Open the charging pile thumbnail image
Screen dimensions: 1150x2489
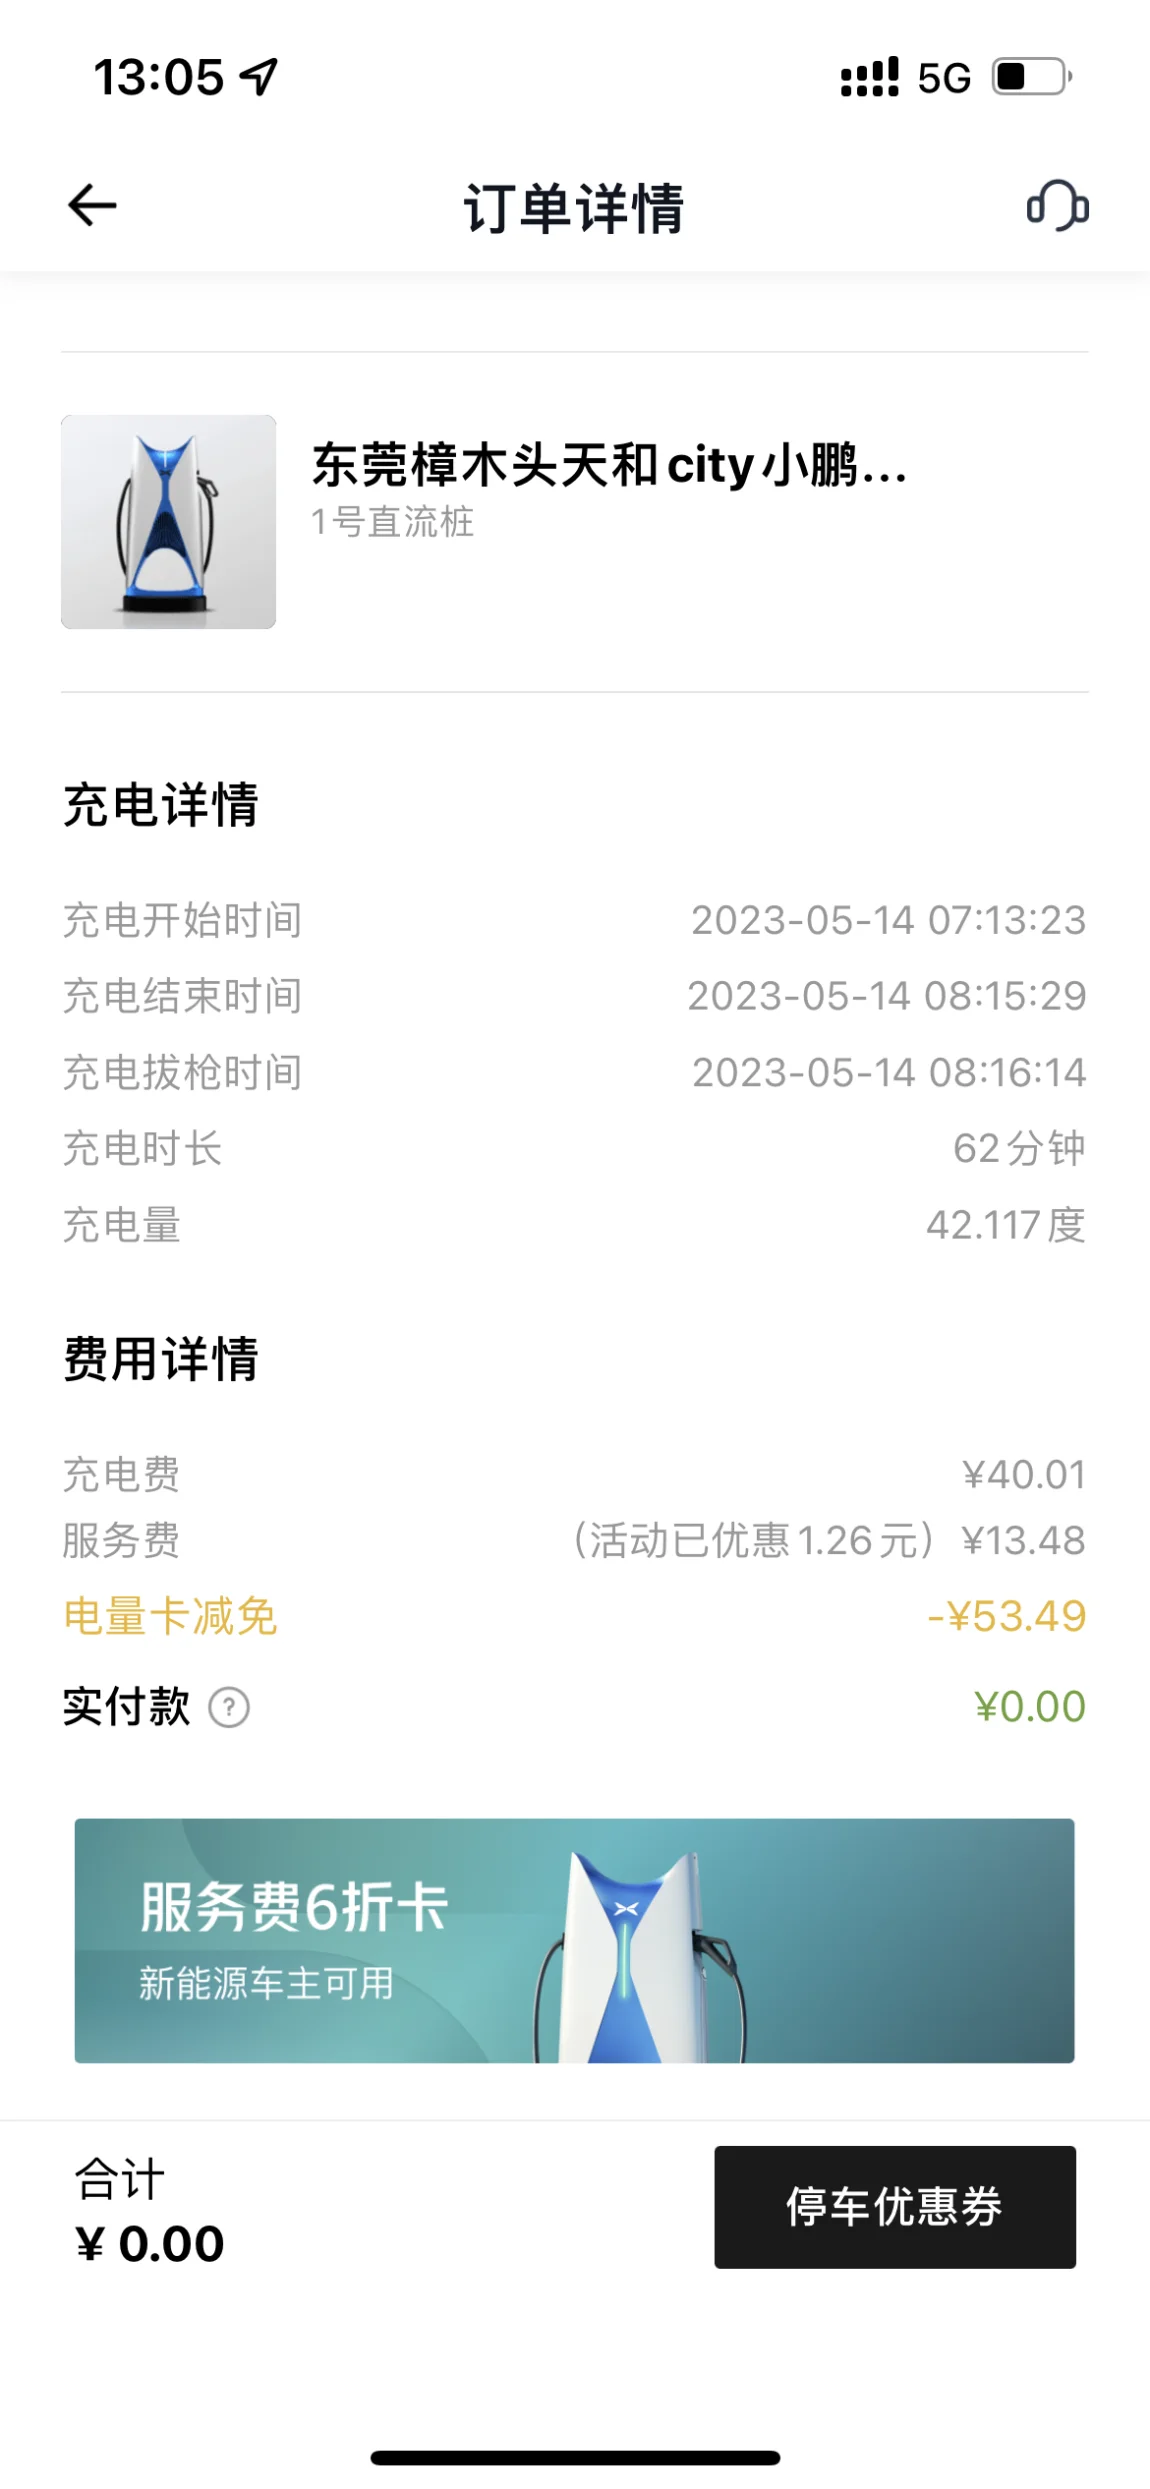[x=168, y=522]
